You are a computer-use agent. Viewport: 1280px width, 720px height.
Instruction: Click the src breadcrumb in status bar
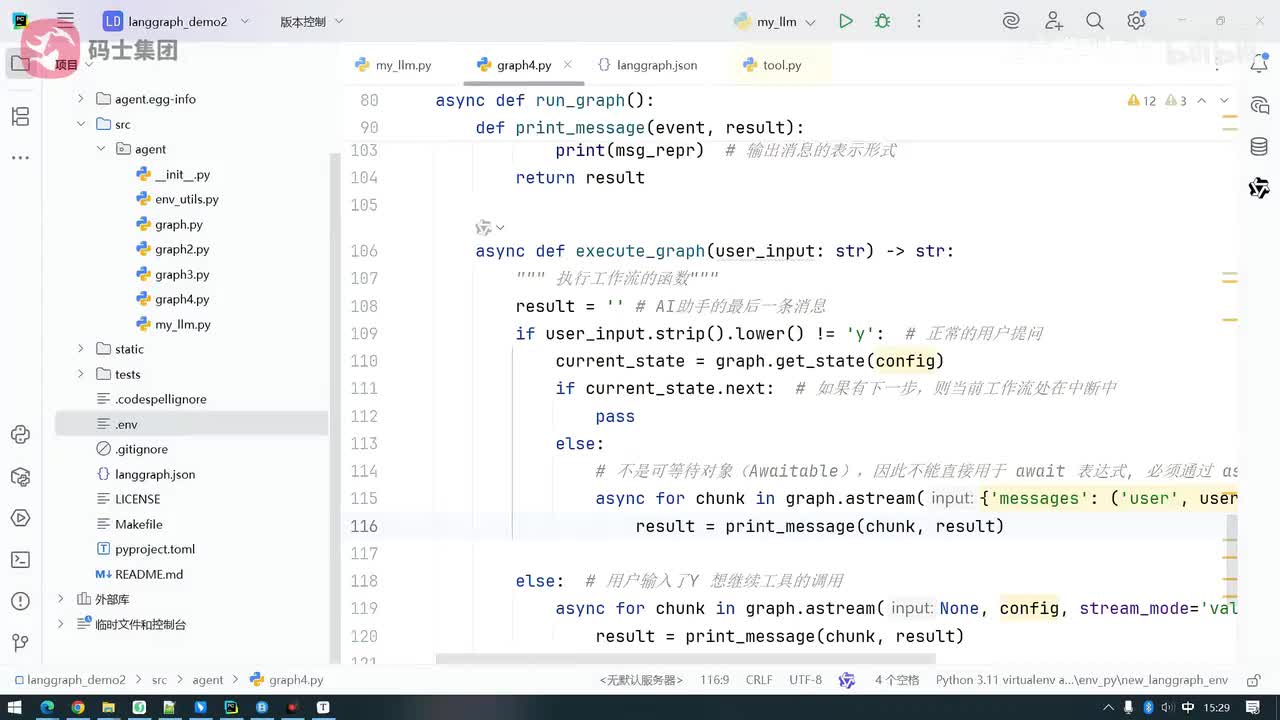(x=159, y=680)
